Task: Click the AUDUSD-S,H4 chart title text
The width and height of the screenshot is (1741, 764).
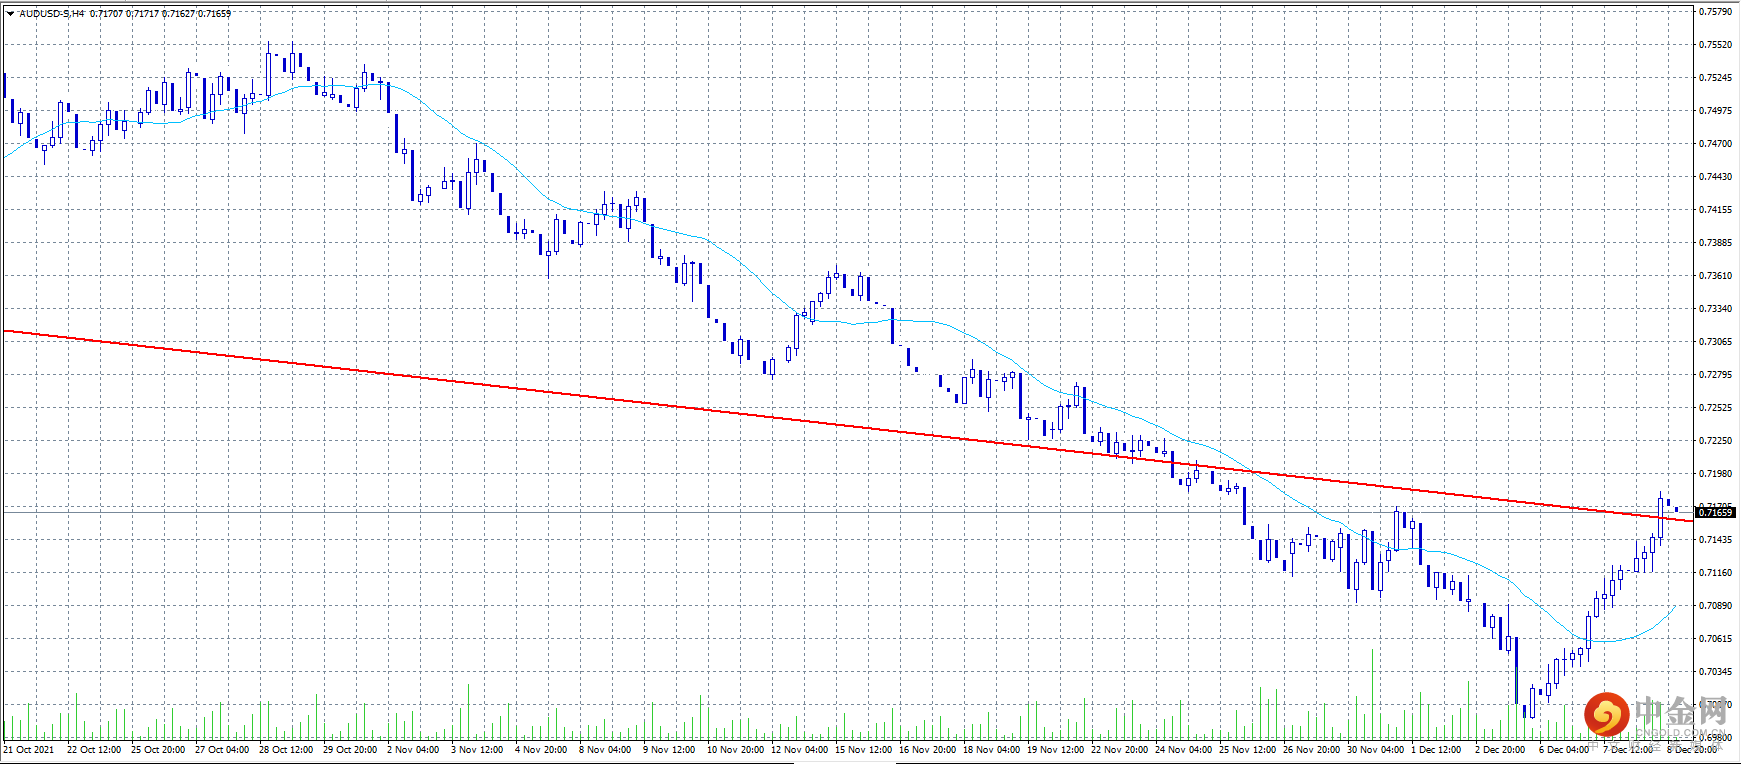Action: click(x=52, y=14)
